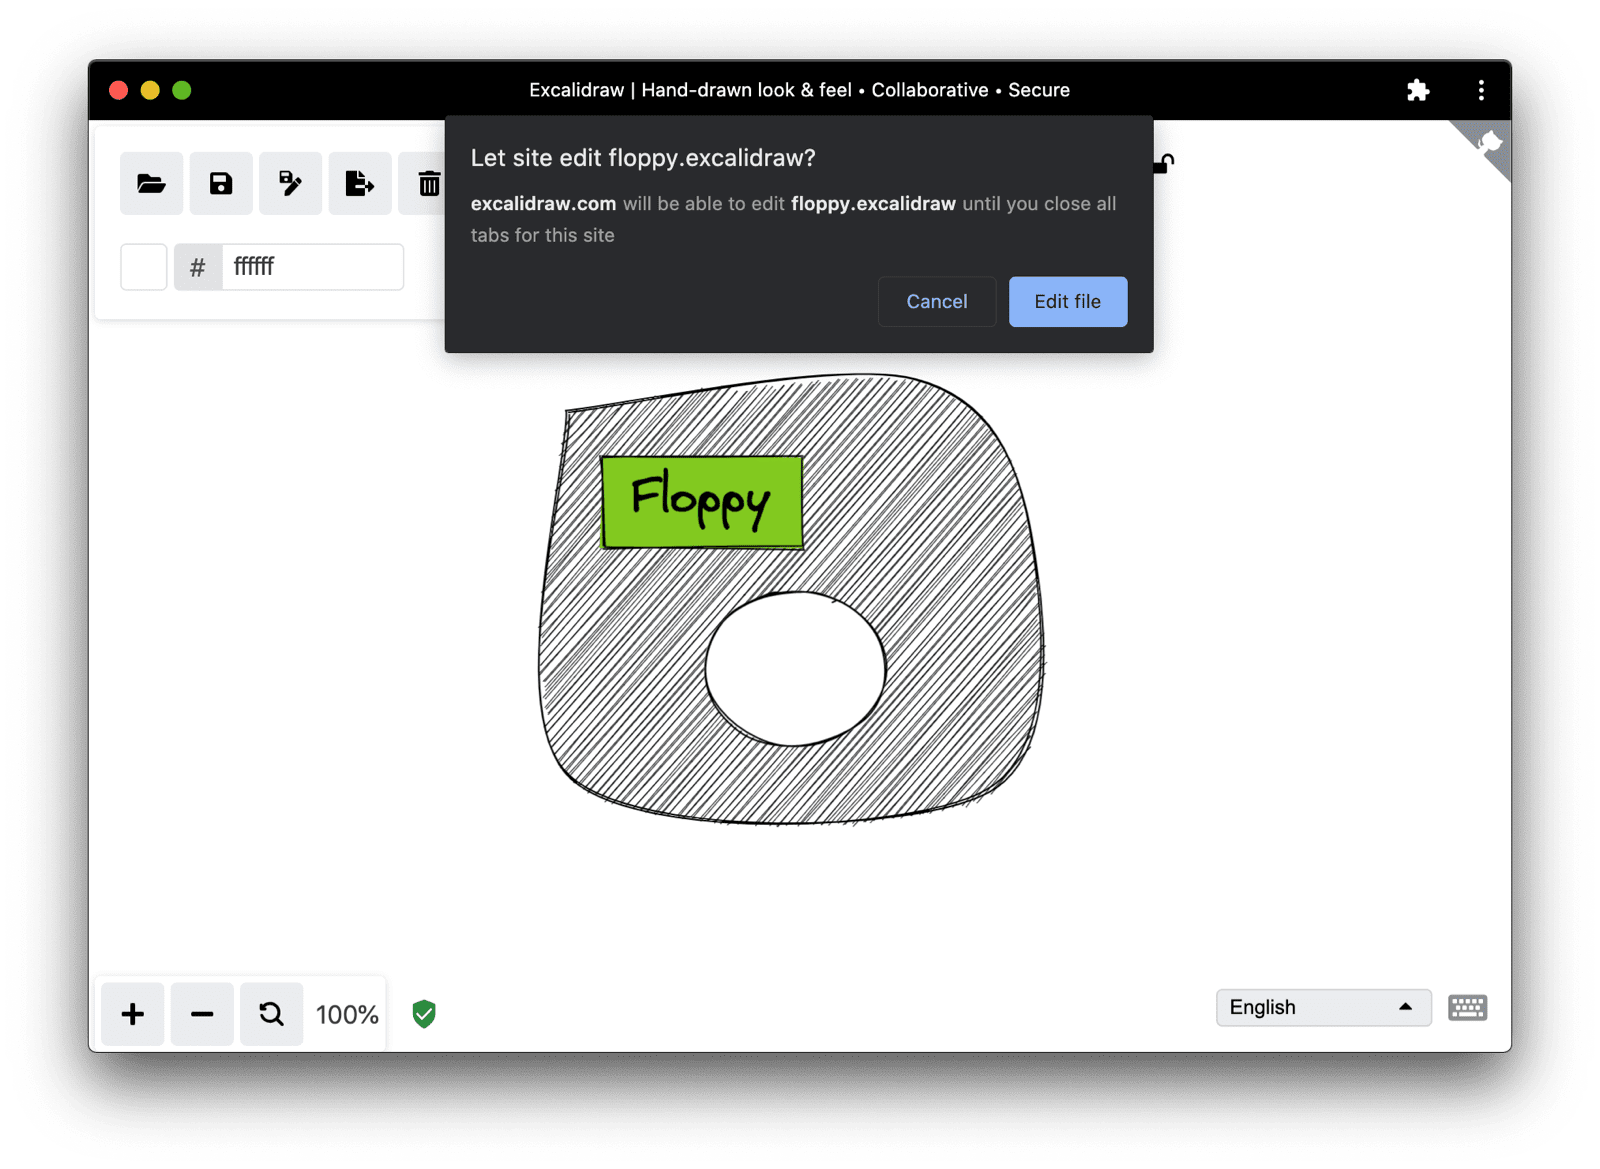
Task: Click the save-as pencil icon
Action: pyautogui.click(x=290, y=183)
